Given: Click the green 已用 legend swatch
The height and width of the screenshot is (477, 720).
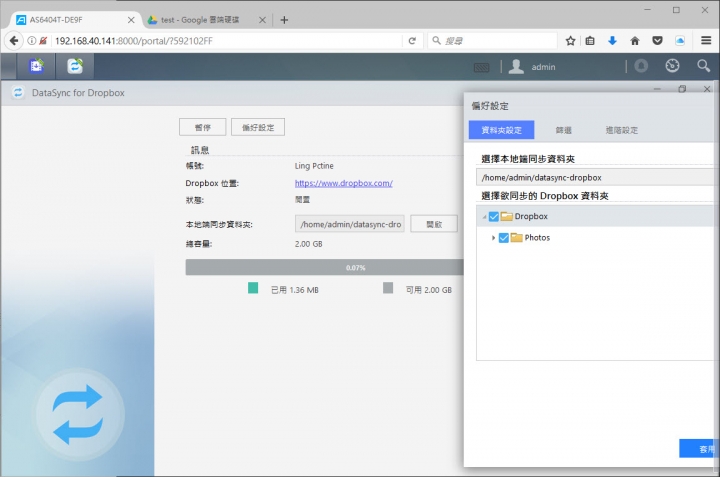Looking at the screenshot, I should point(253,288).
